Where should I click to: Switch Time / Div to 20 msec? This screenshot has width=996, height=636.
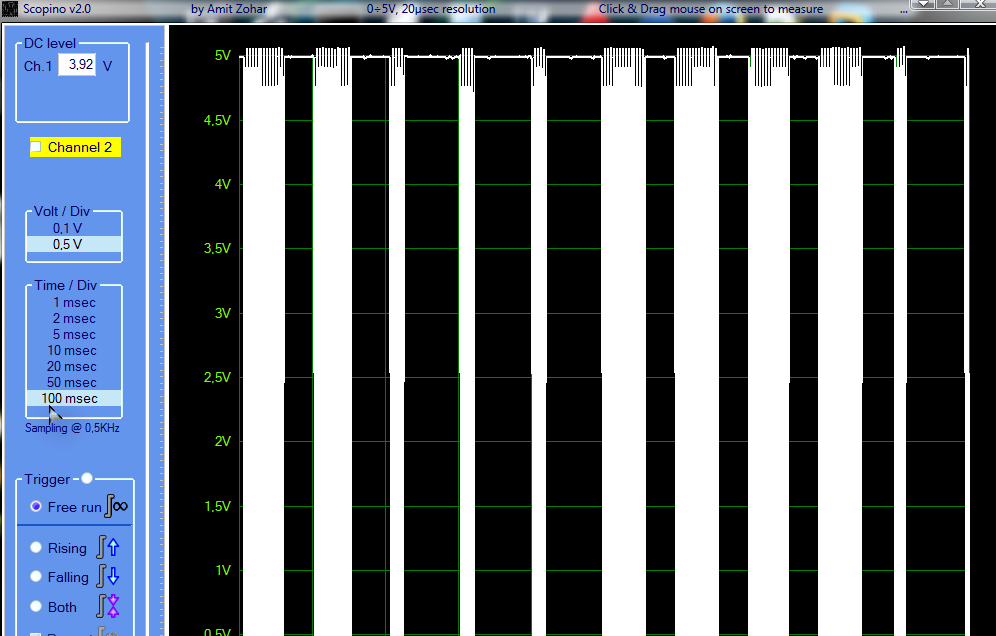(x=72, y=366)
